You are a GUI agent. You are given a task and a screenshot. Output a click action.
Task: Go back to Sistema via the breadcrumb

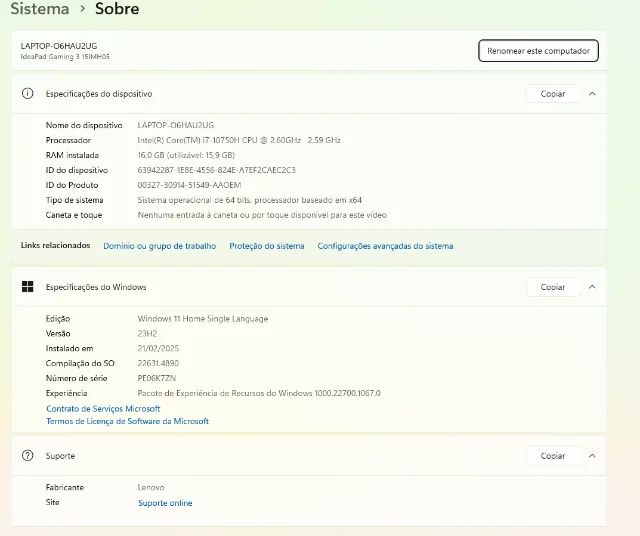40,9
